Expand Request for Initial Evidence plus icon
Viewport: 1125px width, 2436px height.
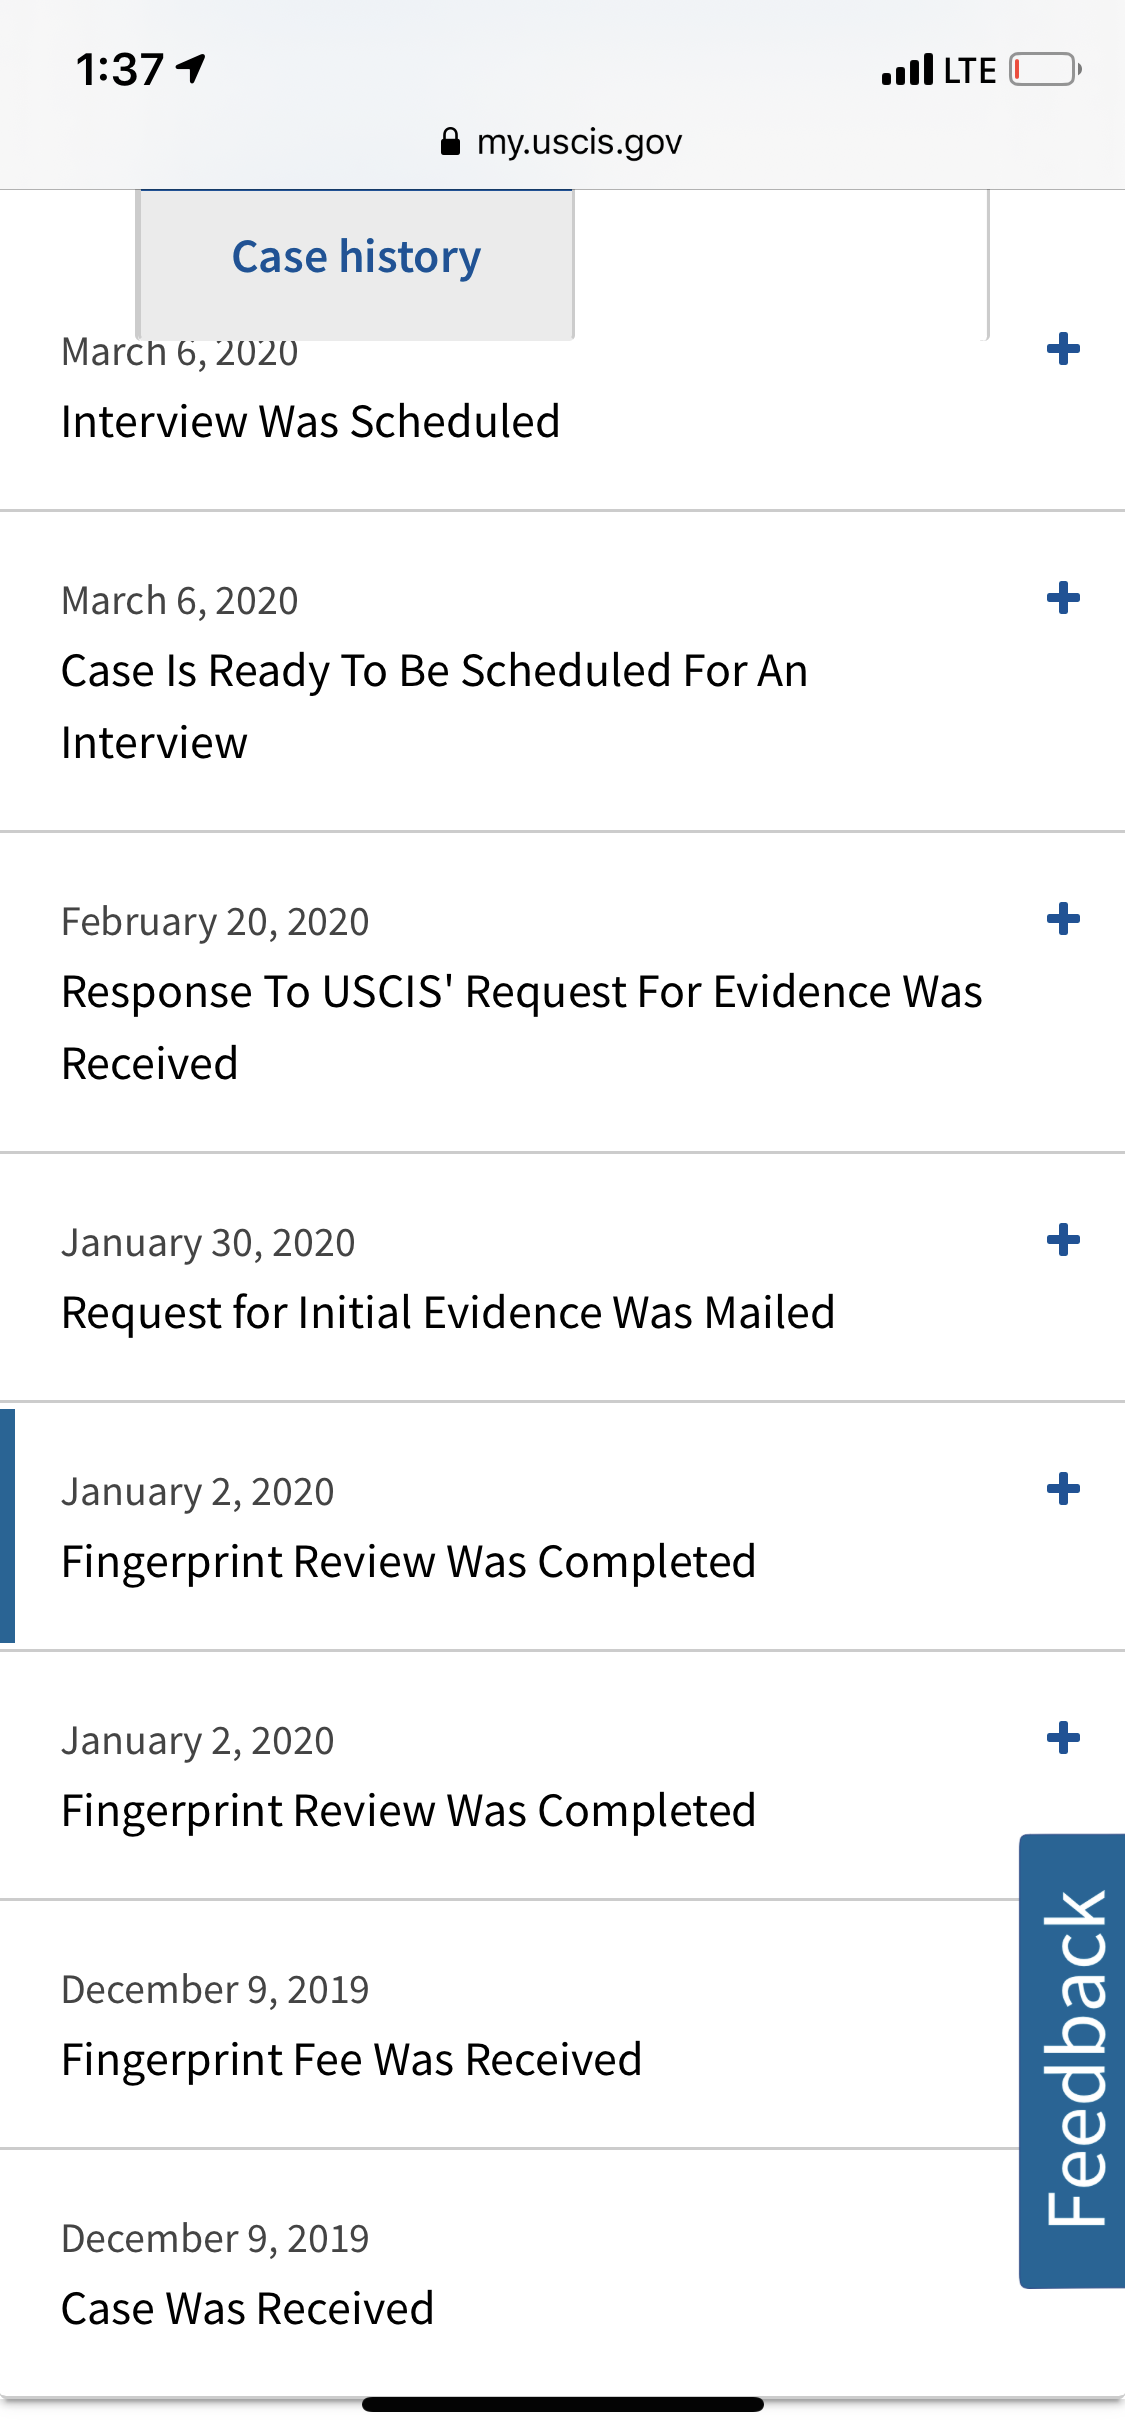[x=1063, y=1240]
